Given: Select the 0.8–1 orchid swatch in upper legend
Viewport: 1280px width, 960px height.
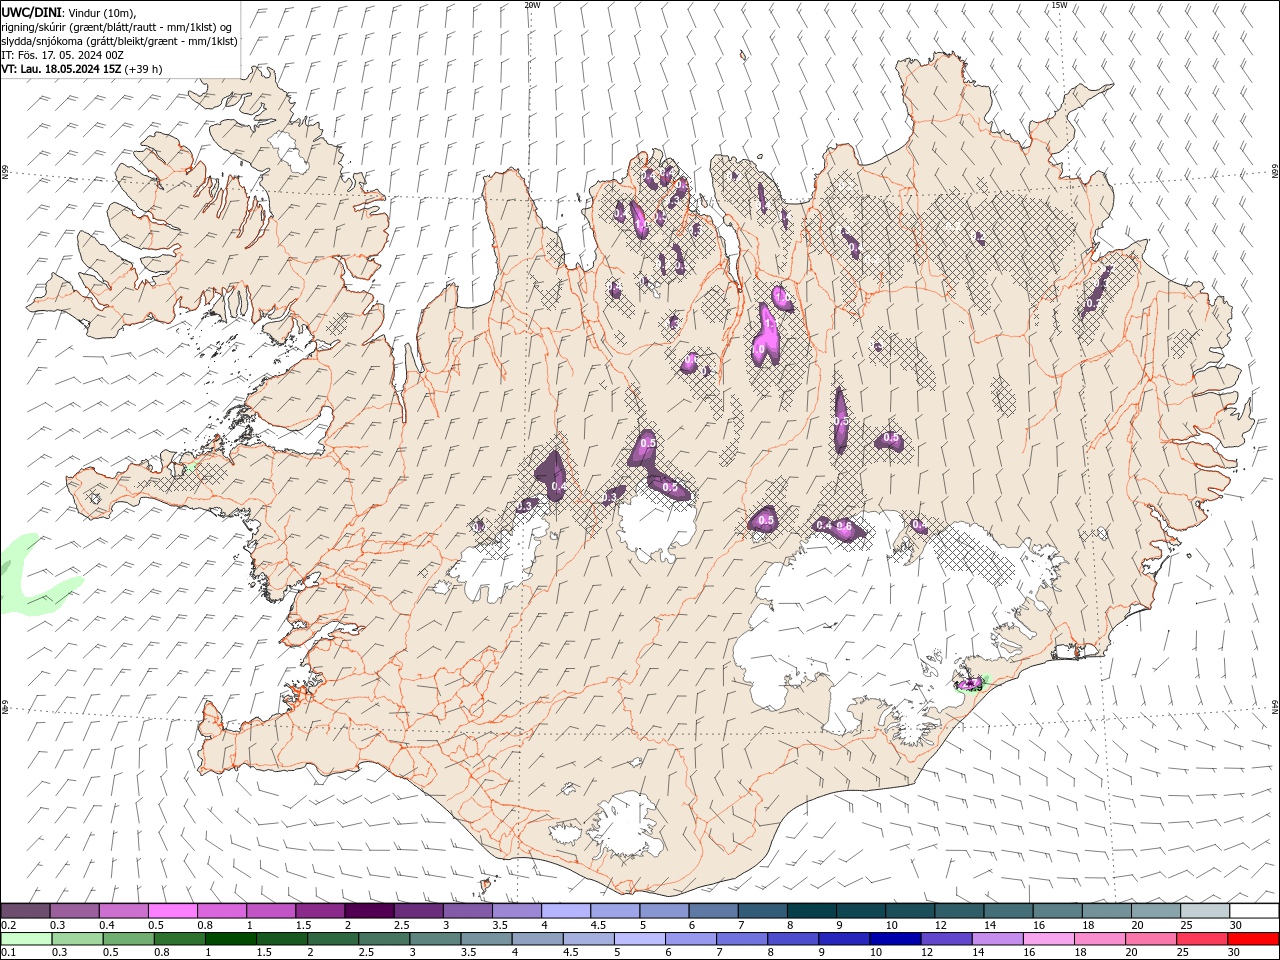Looking at the screenshot, I should (222, 911).
